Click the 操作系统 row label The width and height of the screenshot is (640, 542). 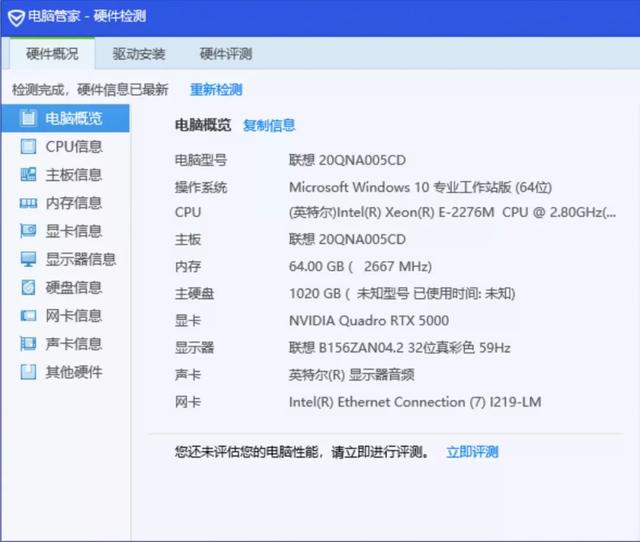201,187
